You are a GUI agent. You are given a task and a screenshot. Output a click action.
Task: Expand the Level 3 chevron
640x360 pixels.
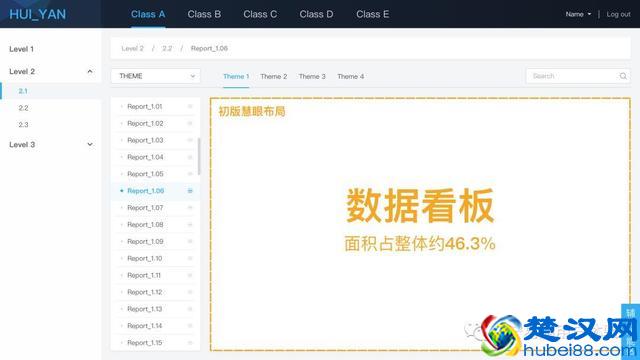90,144
